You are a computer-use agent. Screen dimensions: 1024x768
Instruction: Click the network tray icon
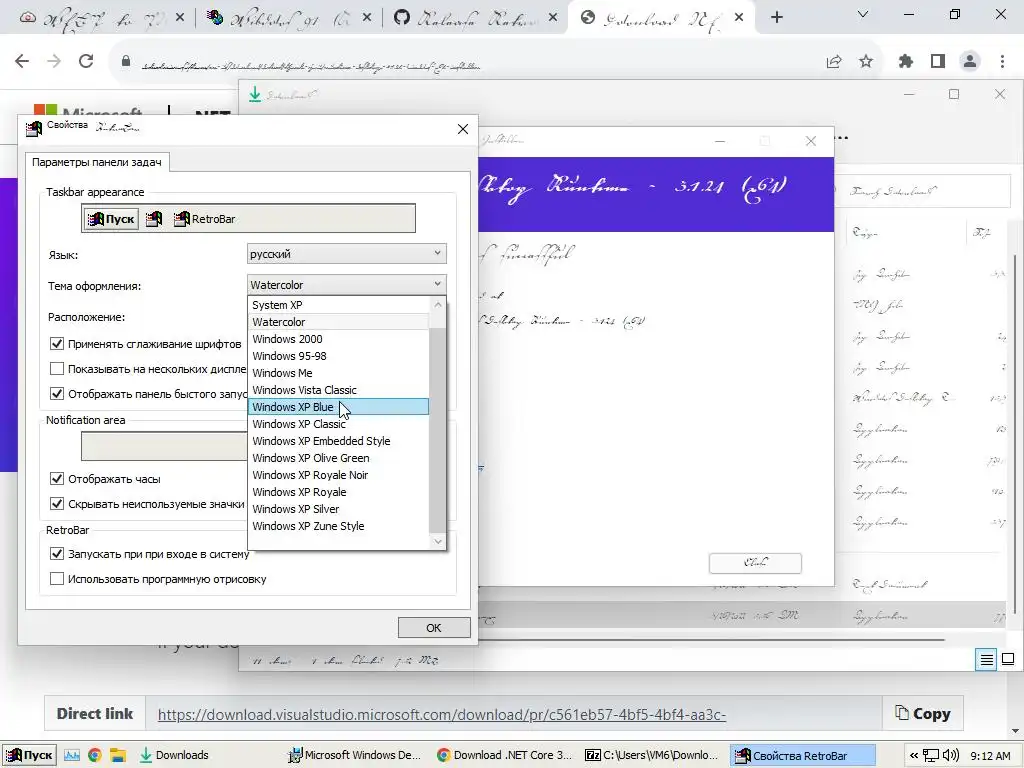(931, 756)
